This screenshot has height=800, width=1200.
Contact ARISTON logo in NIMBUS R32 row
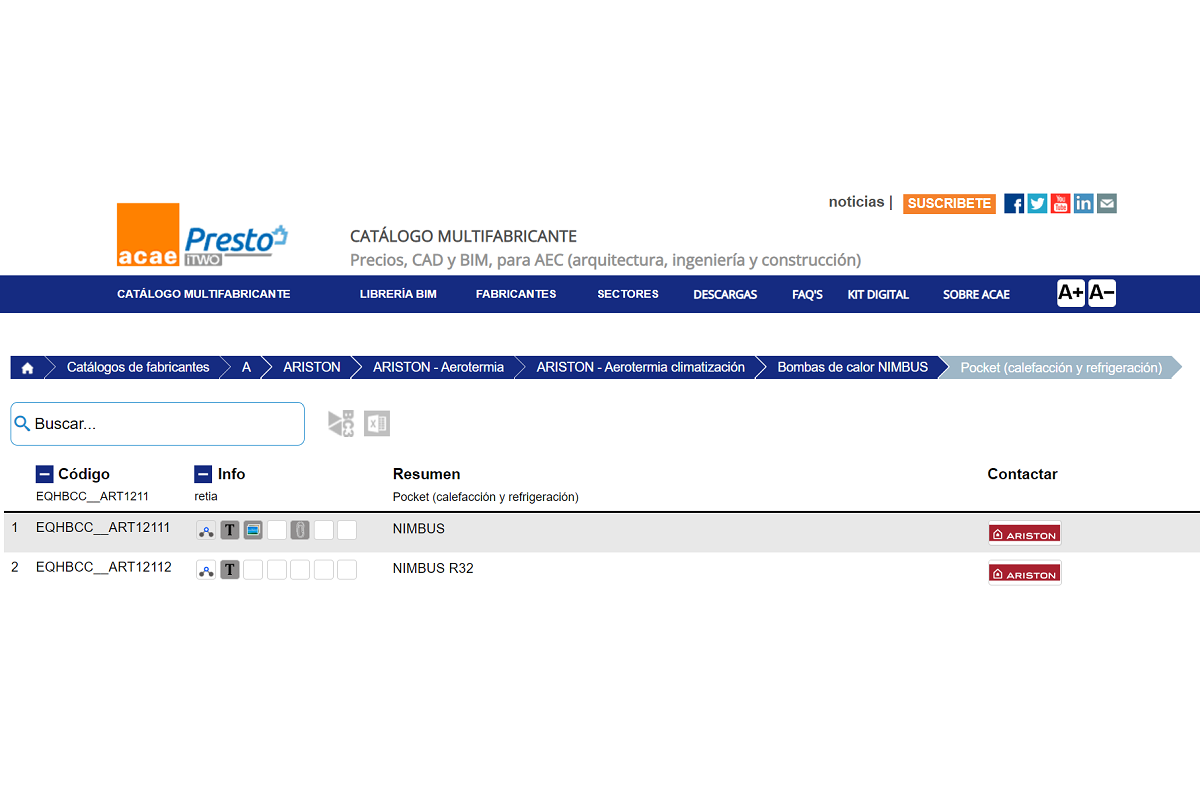1024,573
